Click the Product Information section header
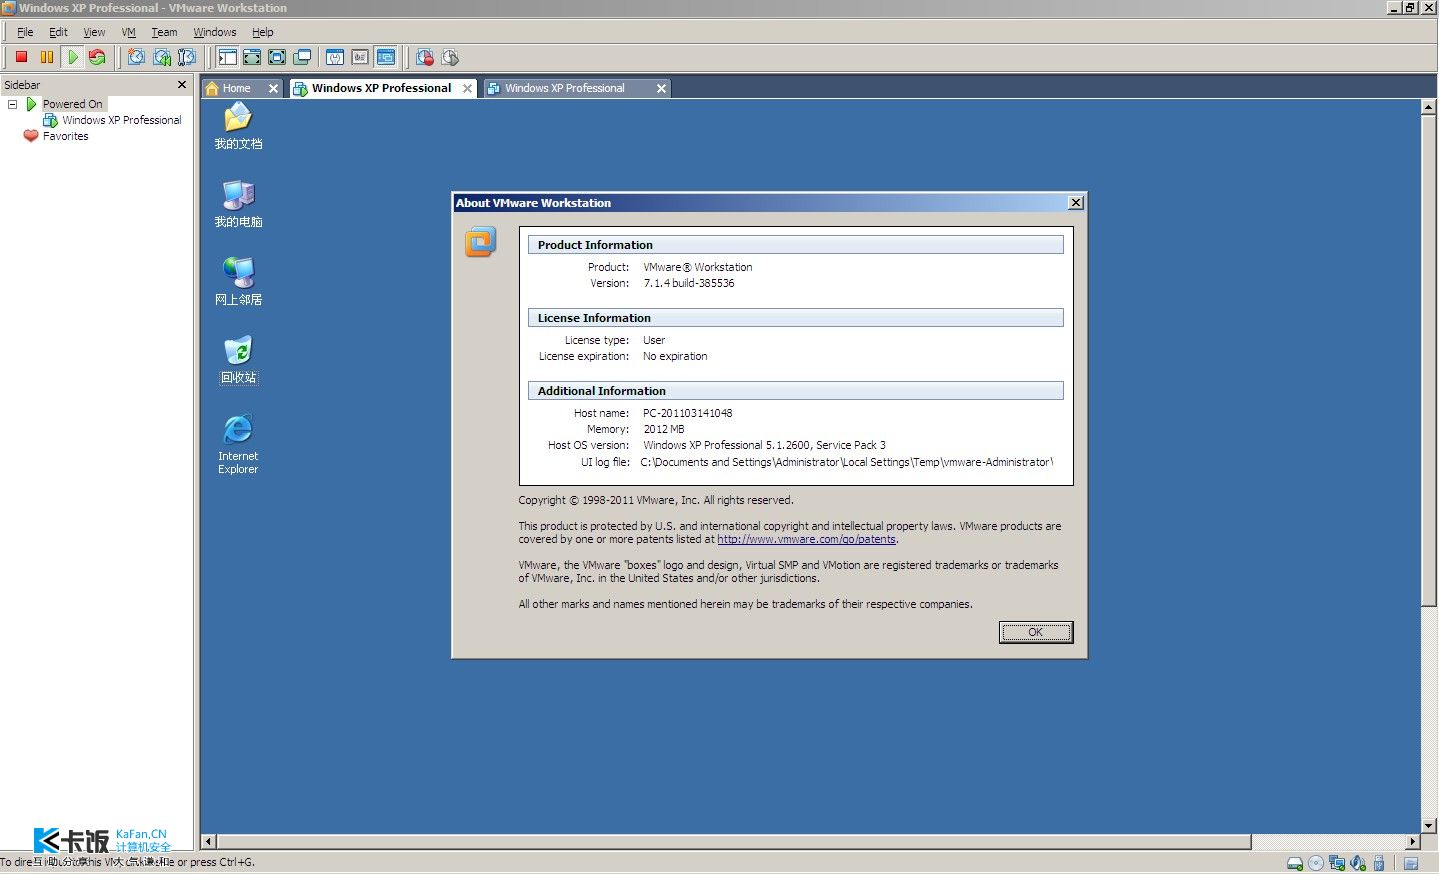This screenshot has height=874, width=1439. coord(795,245)
